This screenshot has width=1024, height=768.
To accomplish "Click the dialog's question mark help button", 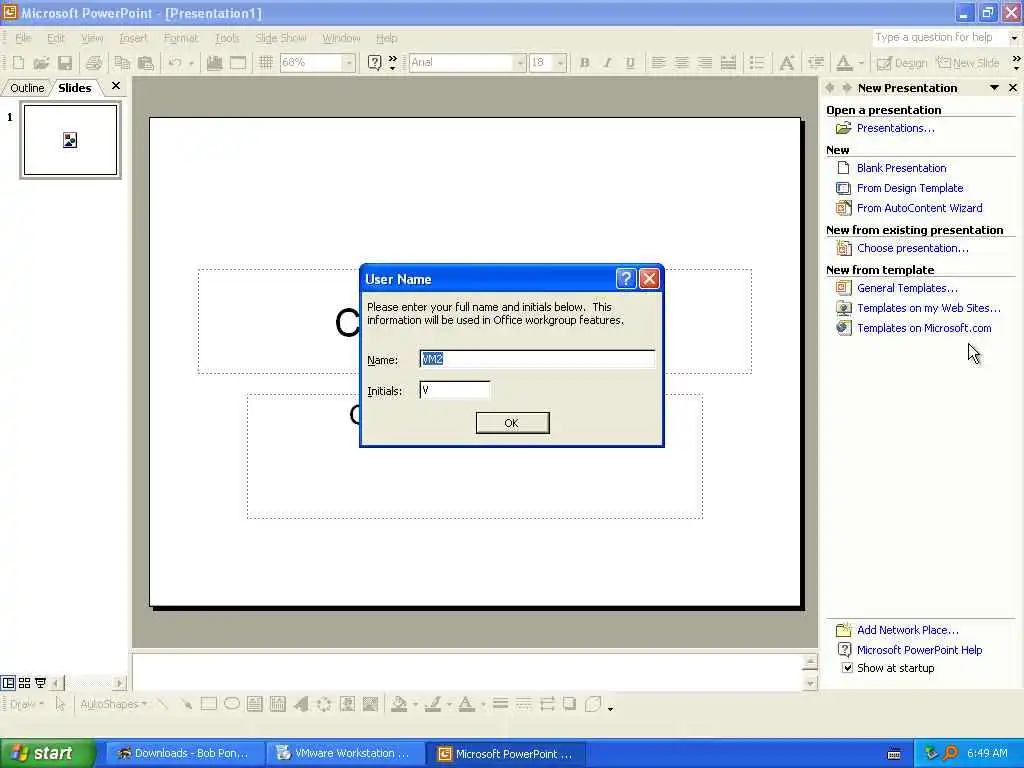I will [626, 279].
